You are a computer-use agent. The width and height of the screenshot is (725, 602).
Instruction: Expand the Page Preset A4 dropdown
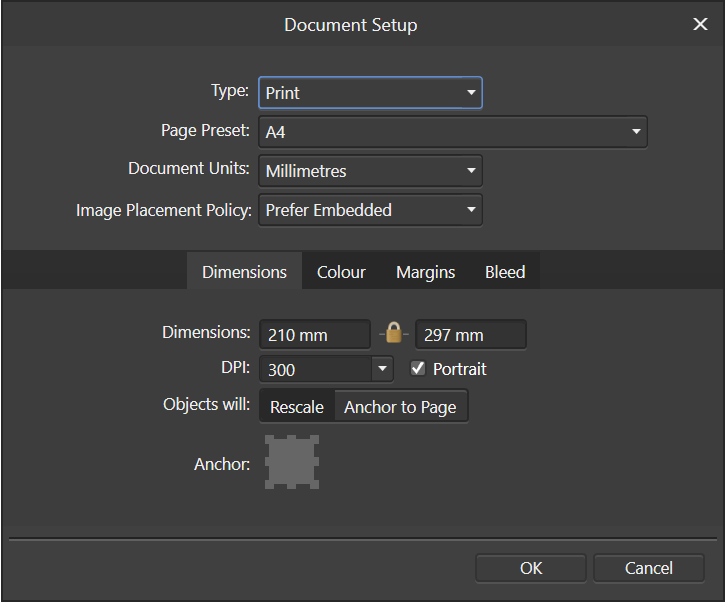453,132
